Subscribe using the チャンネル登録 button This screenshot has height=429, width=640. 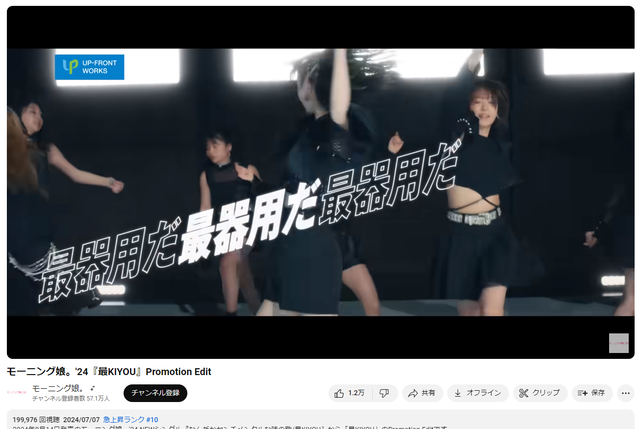click(156, 393)
